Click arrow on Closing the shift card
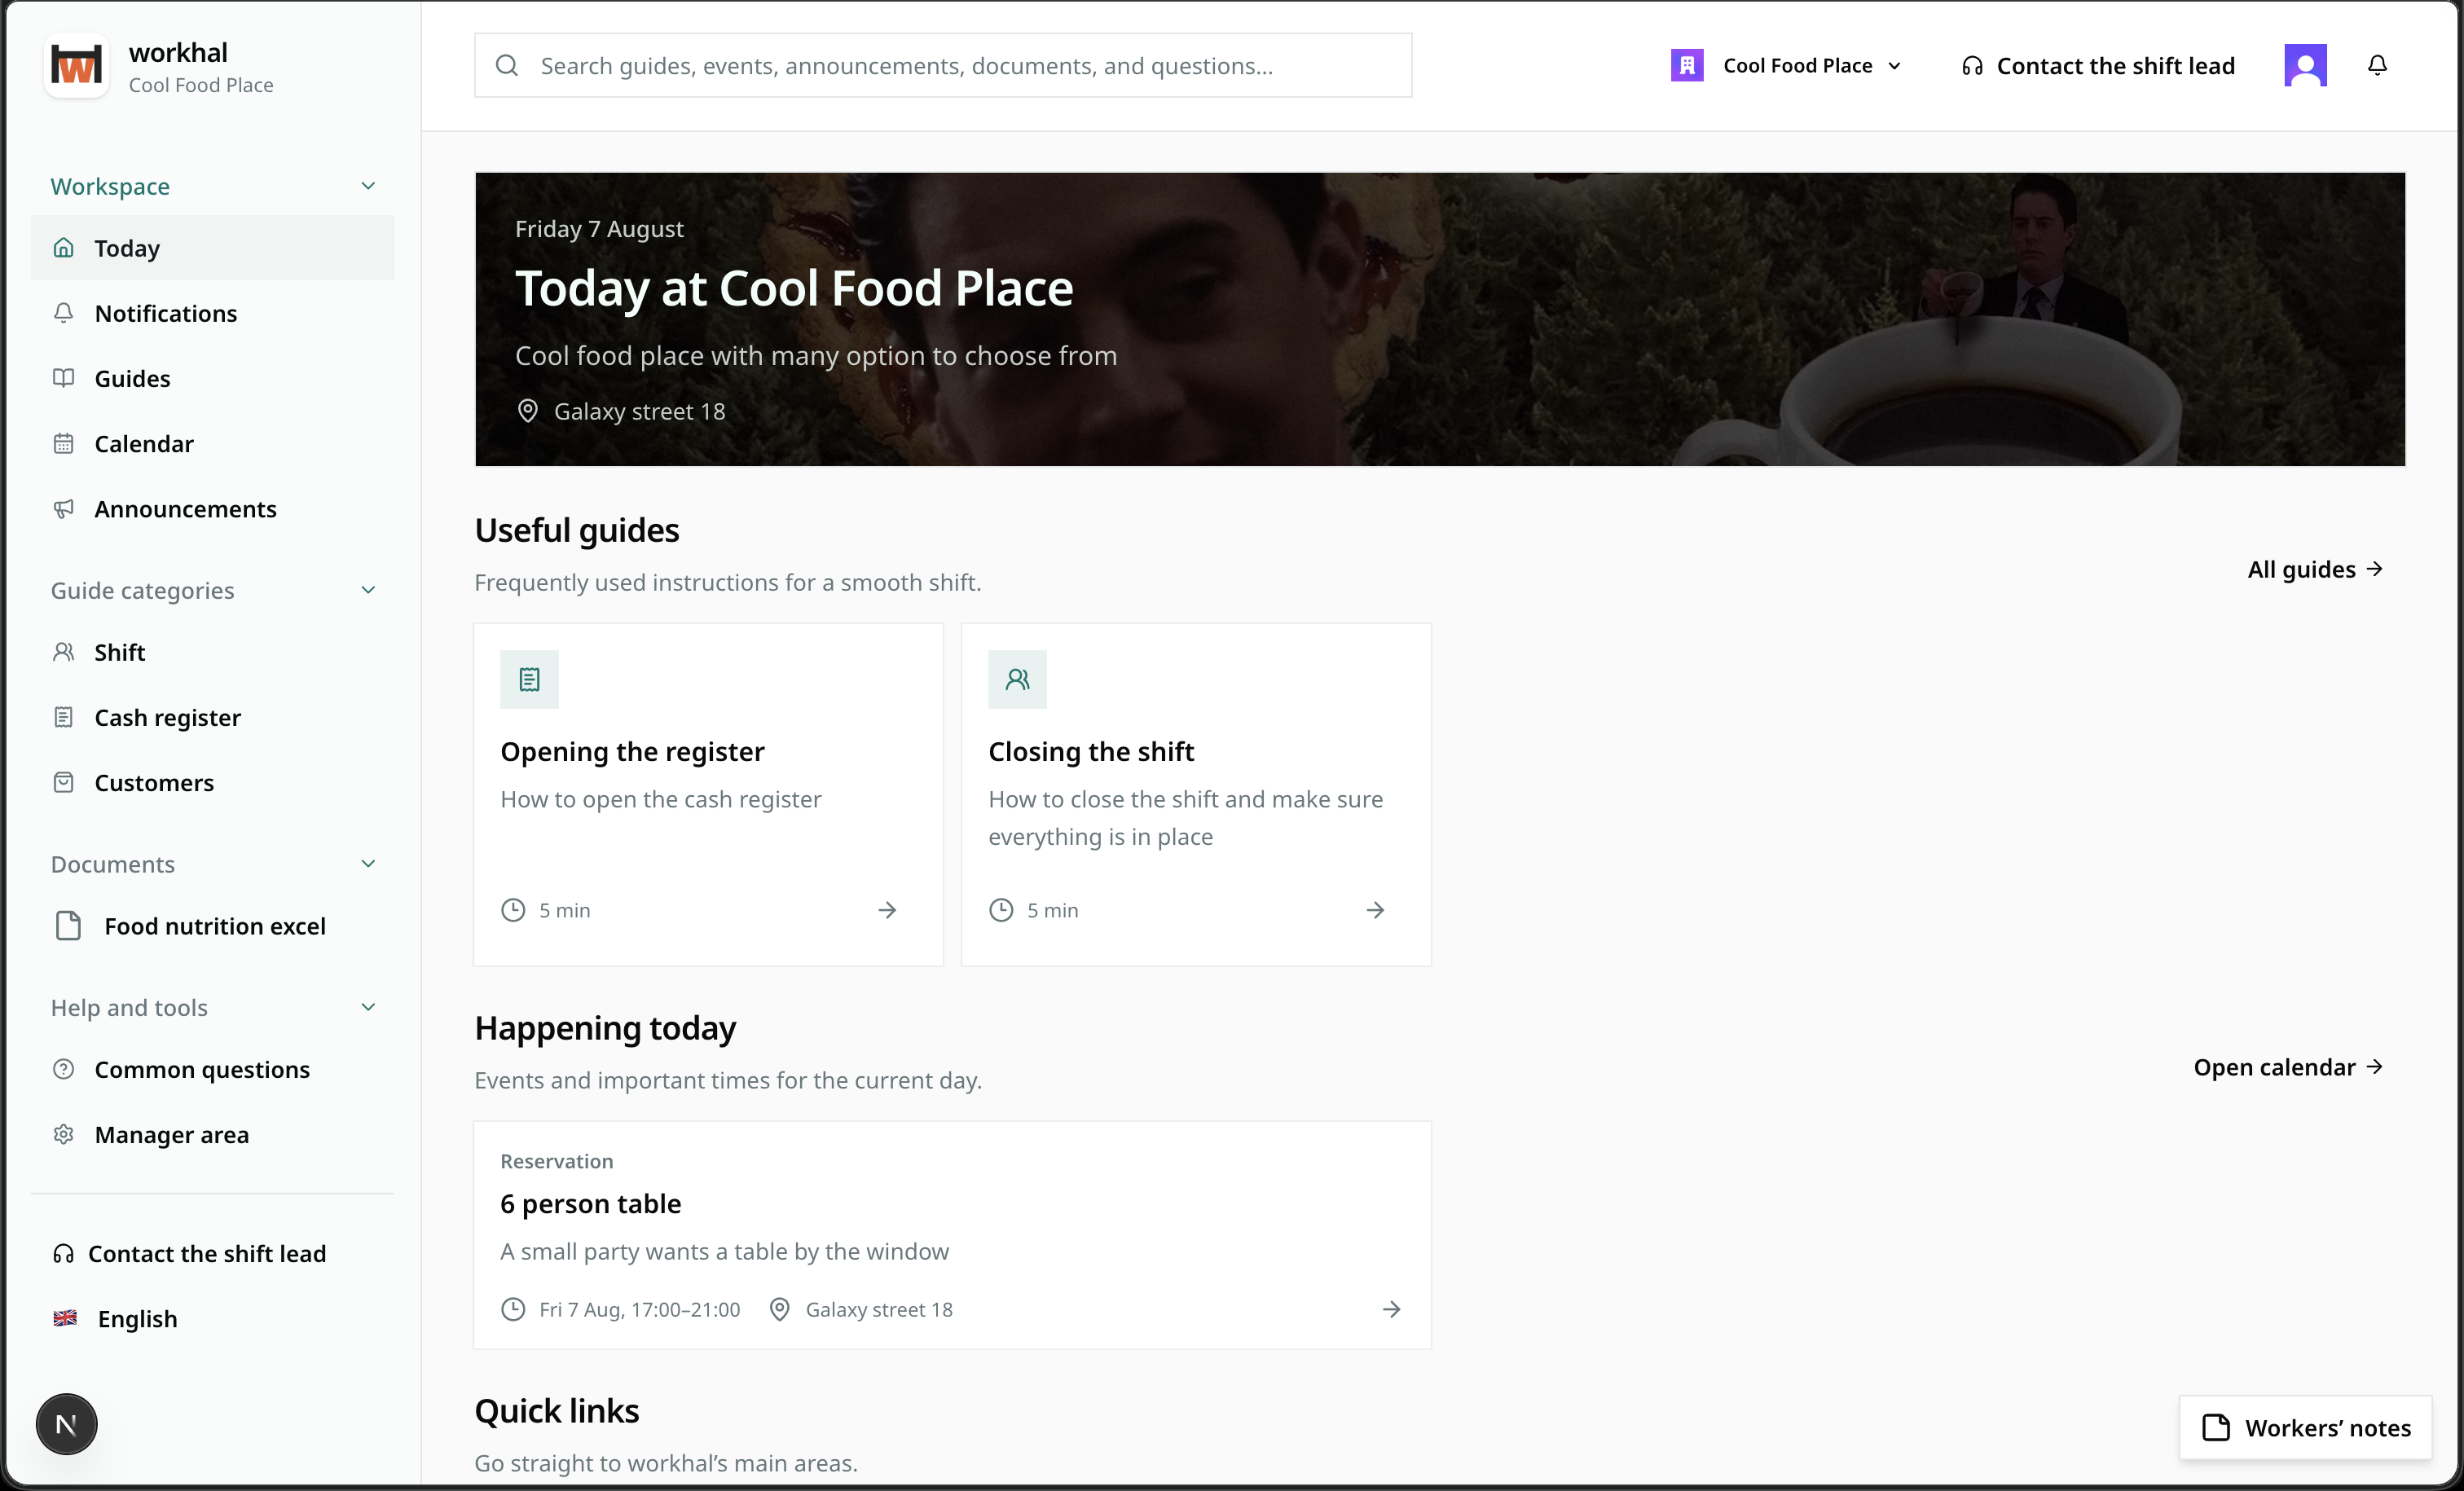The height and width of the screenshot is (1491, 2464). 1375,910
